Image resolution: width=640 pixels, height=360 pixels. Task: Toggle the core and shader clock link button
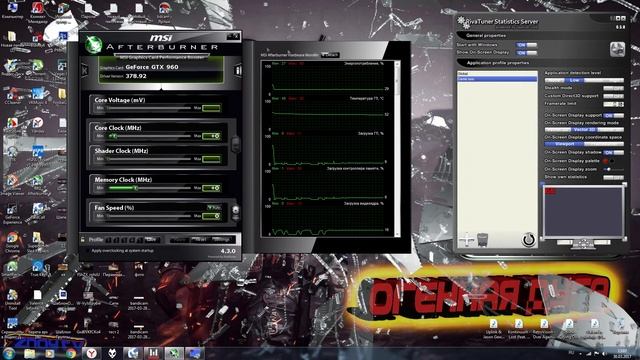pos(236,144)
